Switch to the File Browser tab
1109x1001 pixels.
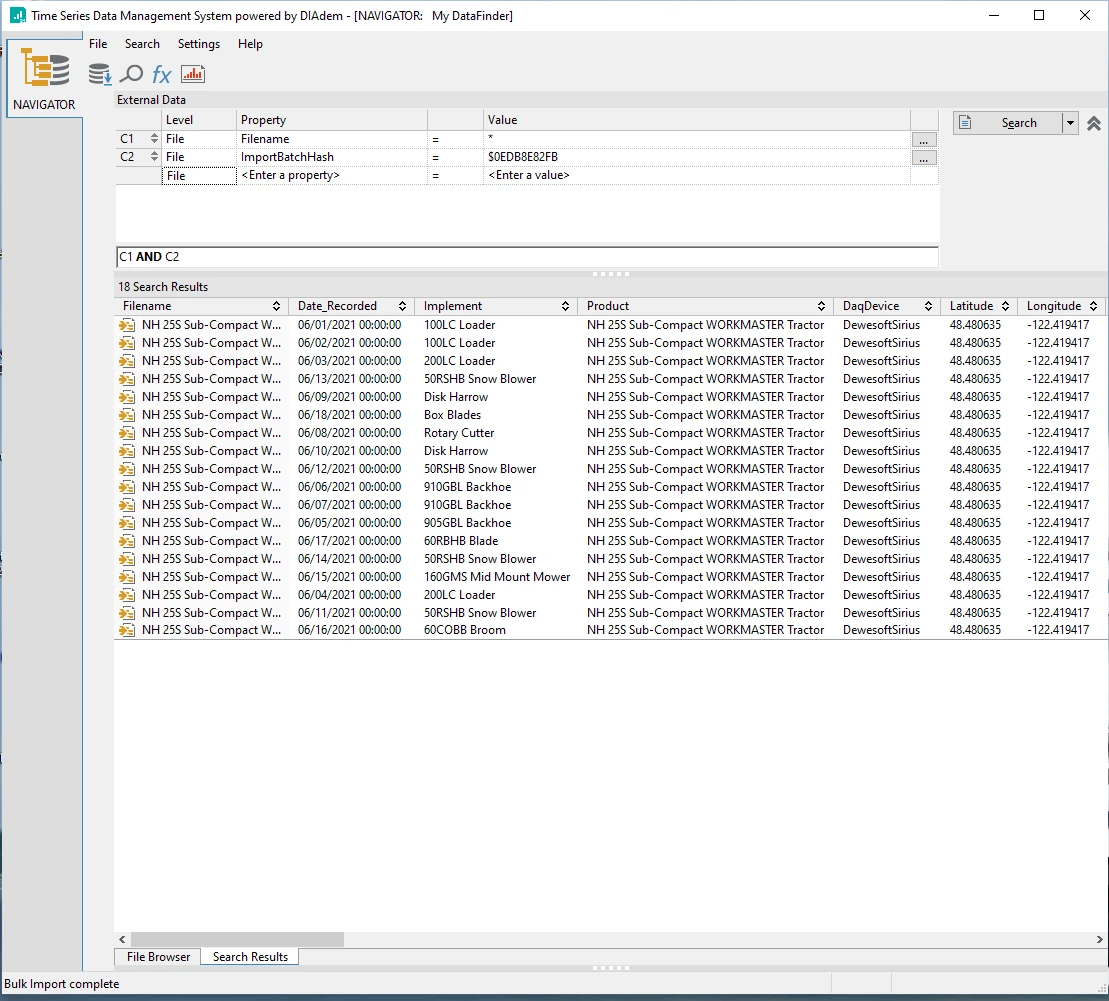(158, 957)
